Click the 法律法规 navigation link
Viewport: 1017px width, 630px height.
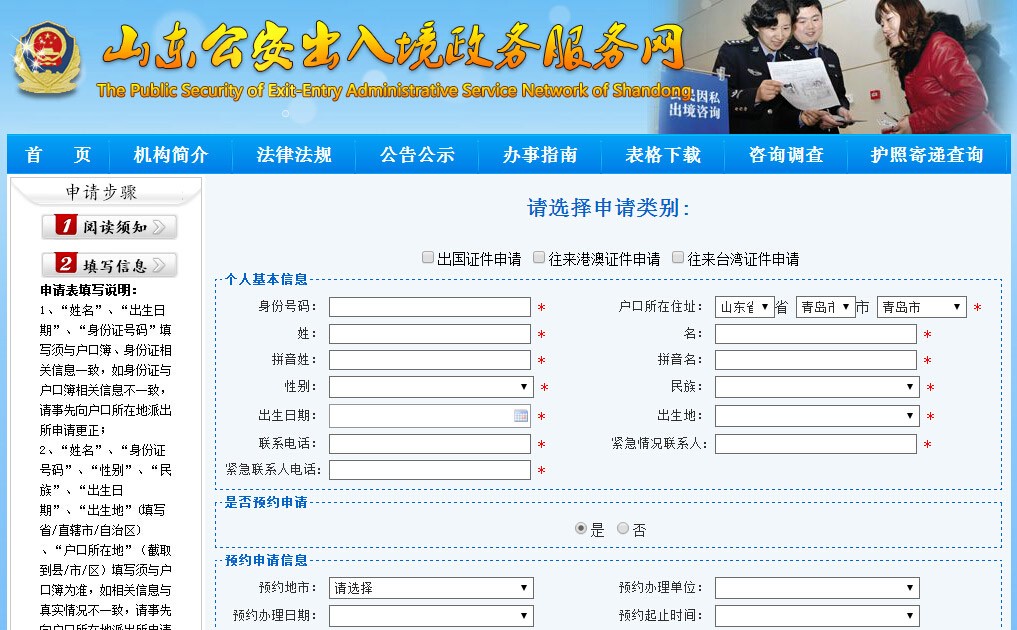294,155
